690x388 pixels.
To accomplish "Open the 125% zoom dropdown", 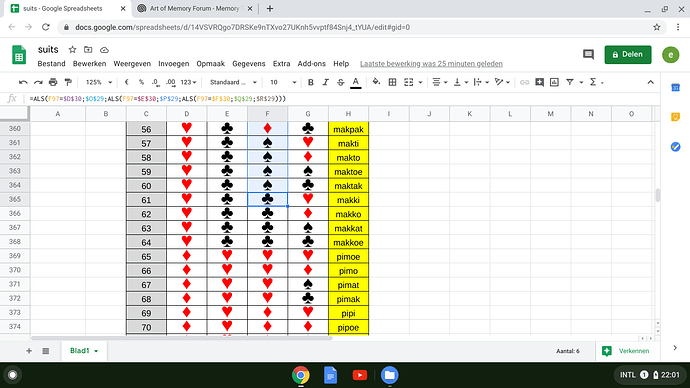I will [99, 82].
